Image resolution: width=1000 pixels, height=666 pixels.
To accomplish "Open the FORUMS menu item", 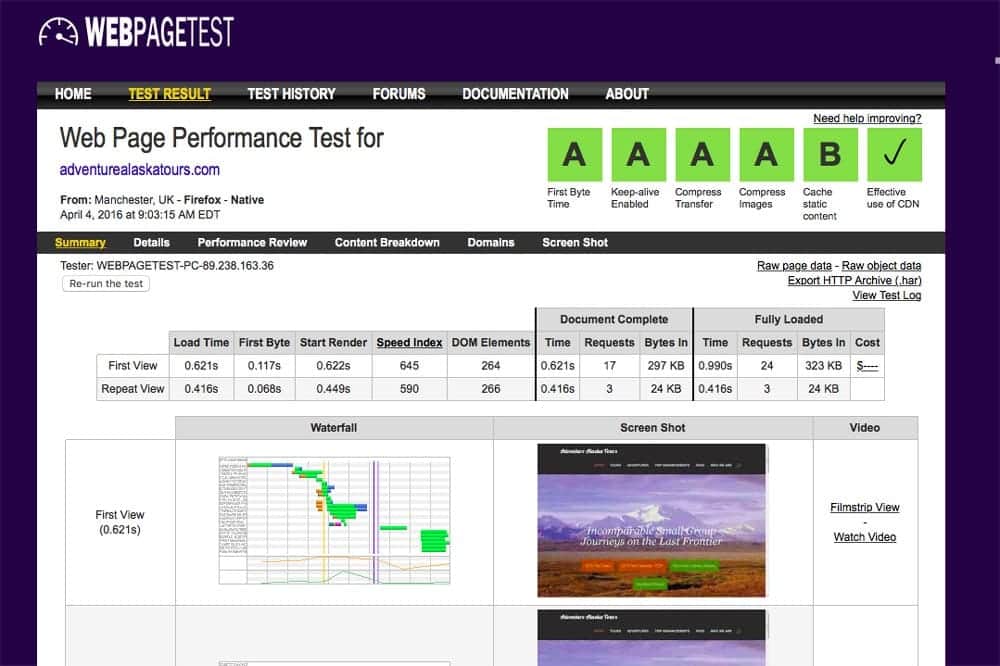I will [x=399, y=94].
